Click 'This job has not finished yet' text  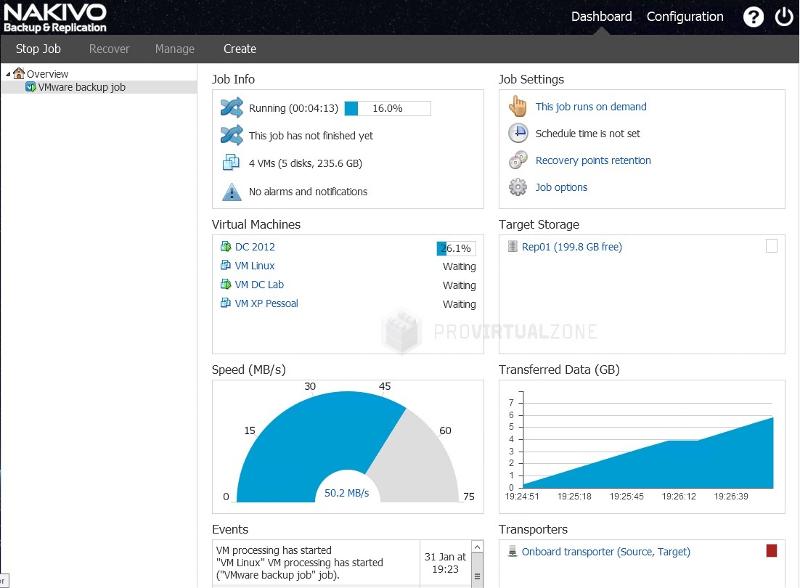(x=311, y=136)
